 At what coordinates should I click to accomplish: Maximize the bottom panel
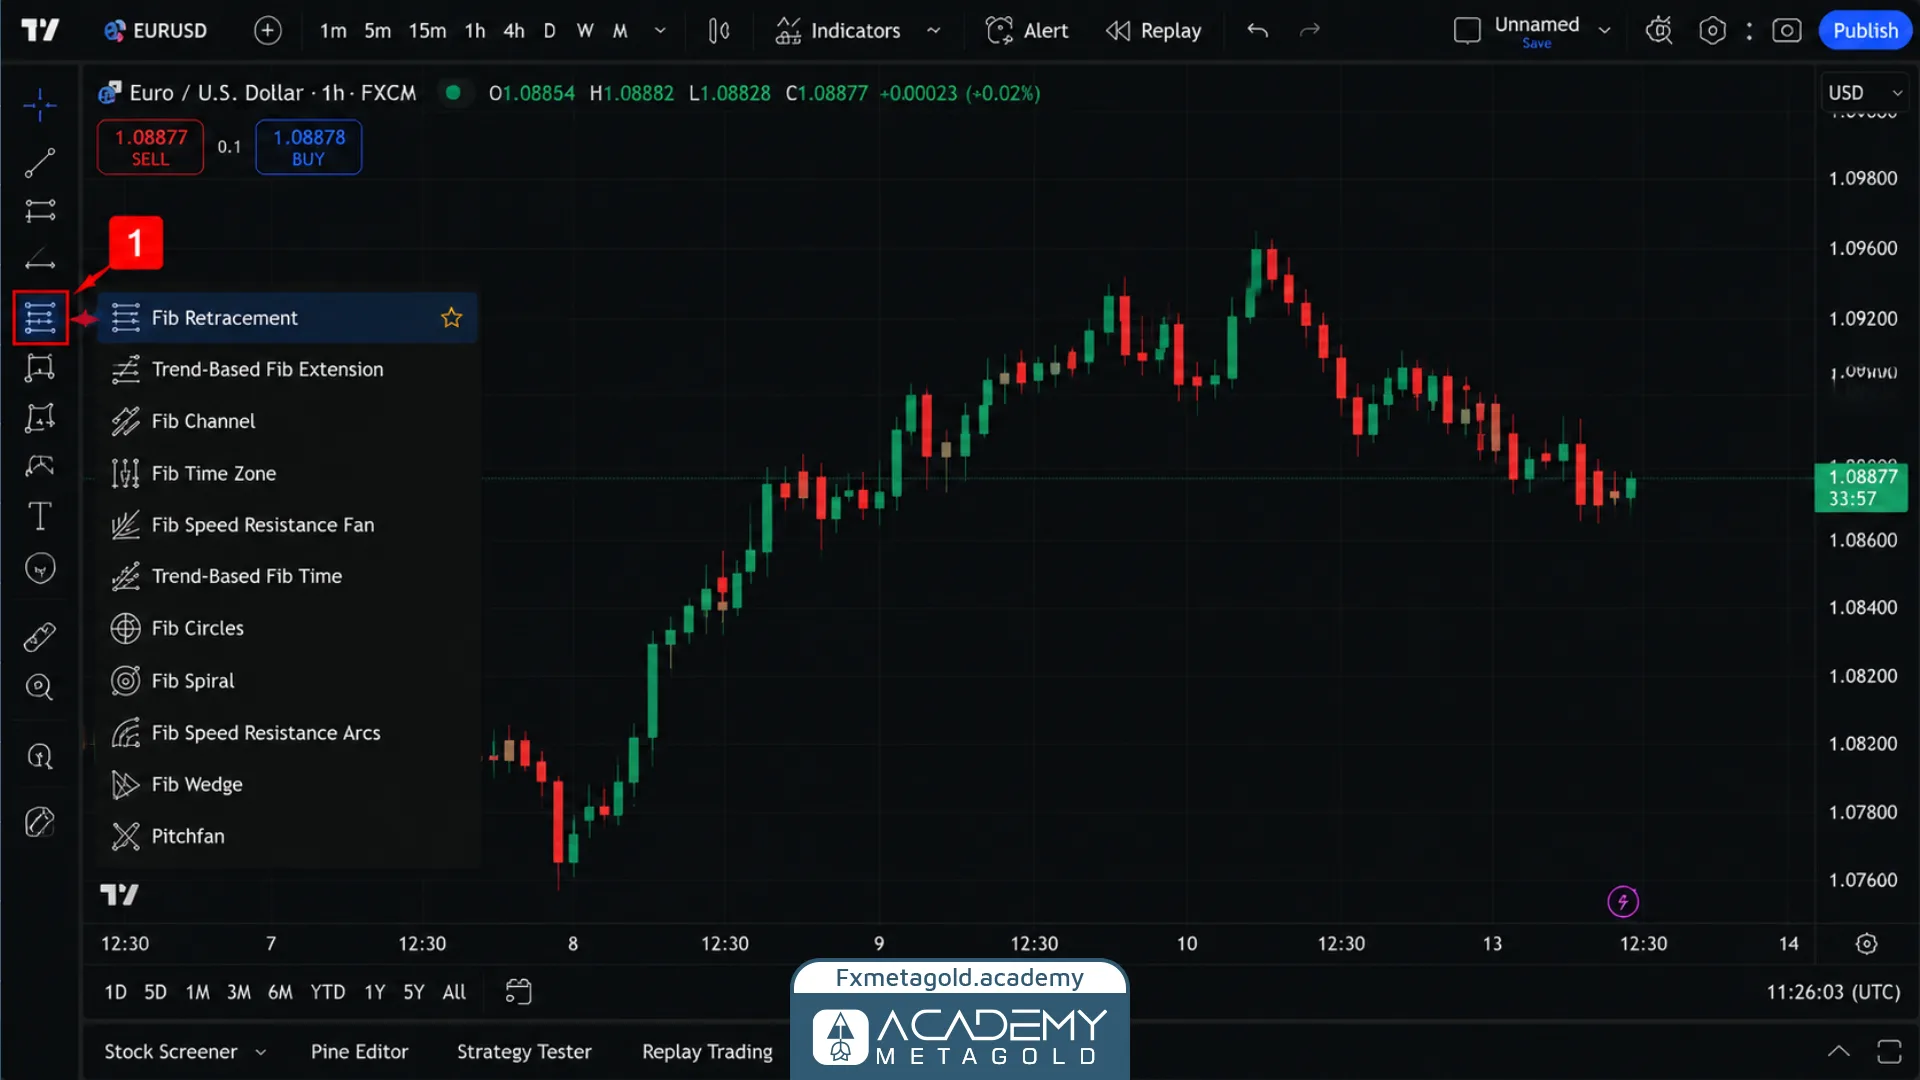coord(1889,1051)
